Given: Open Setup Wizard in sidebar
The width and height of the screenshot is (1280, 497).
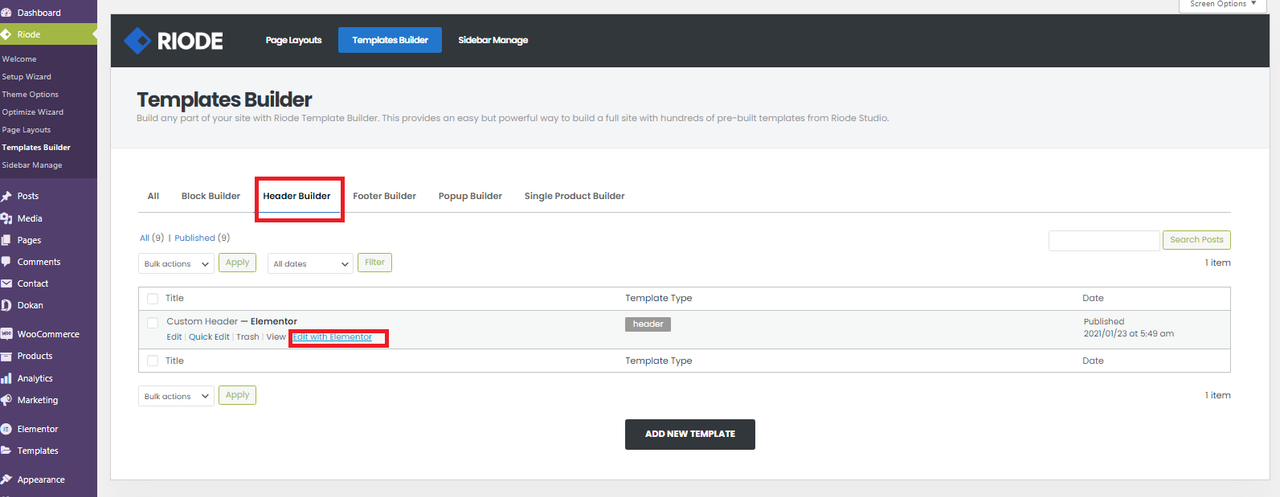Looking at the screenshot, I should [27, 77].
